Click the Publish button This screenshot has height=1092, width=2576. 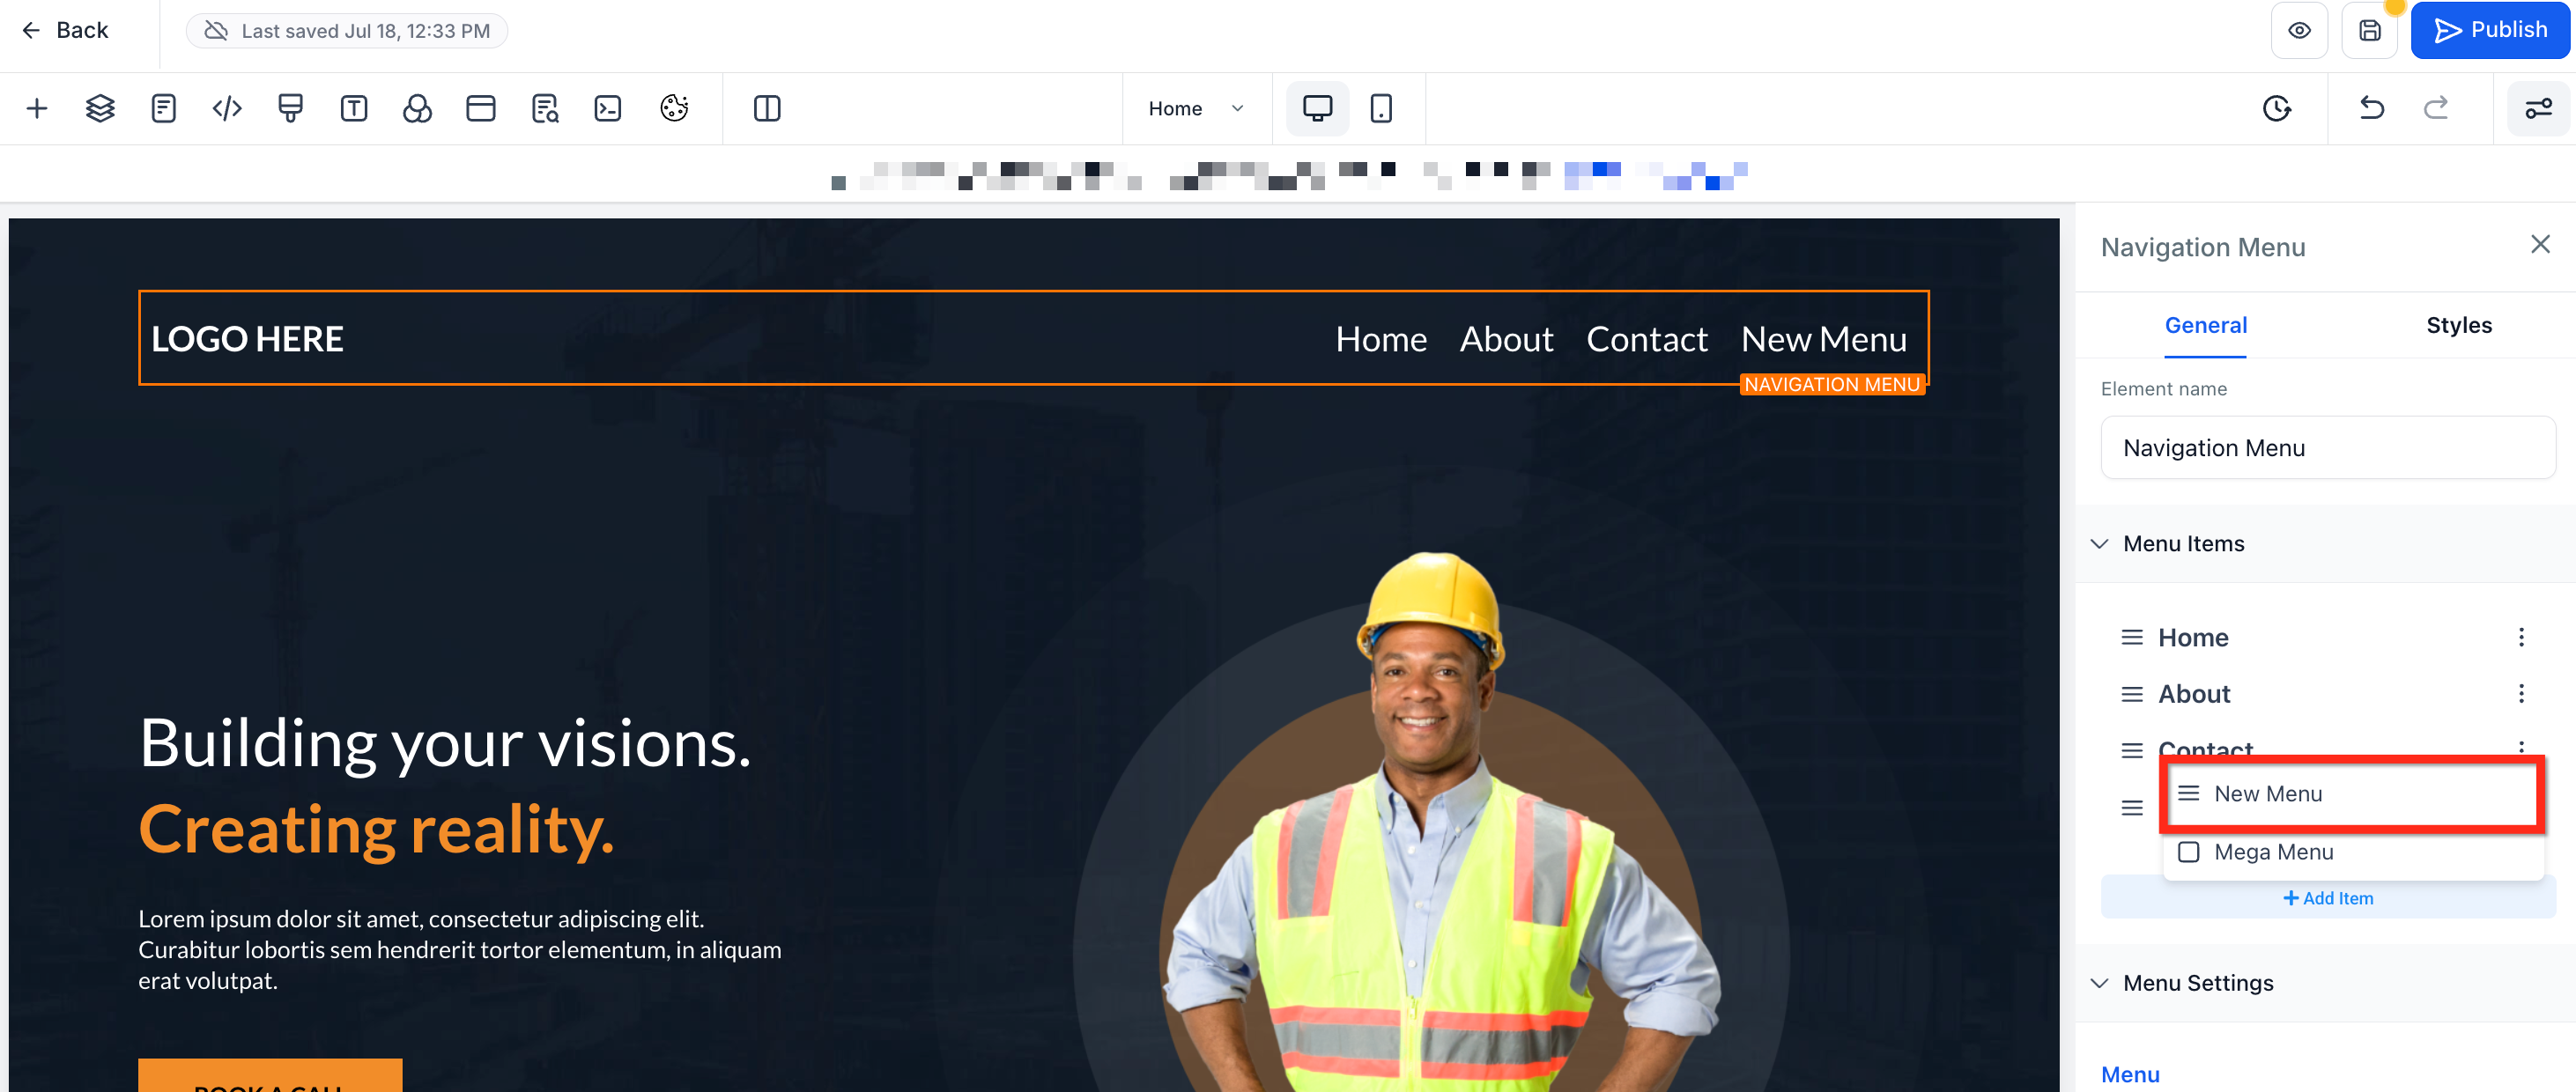click(x=2489, y=30)
